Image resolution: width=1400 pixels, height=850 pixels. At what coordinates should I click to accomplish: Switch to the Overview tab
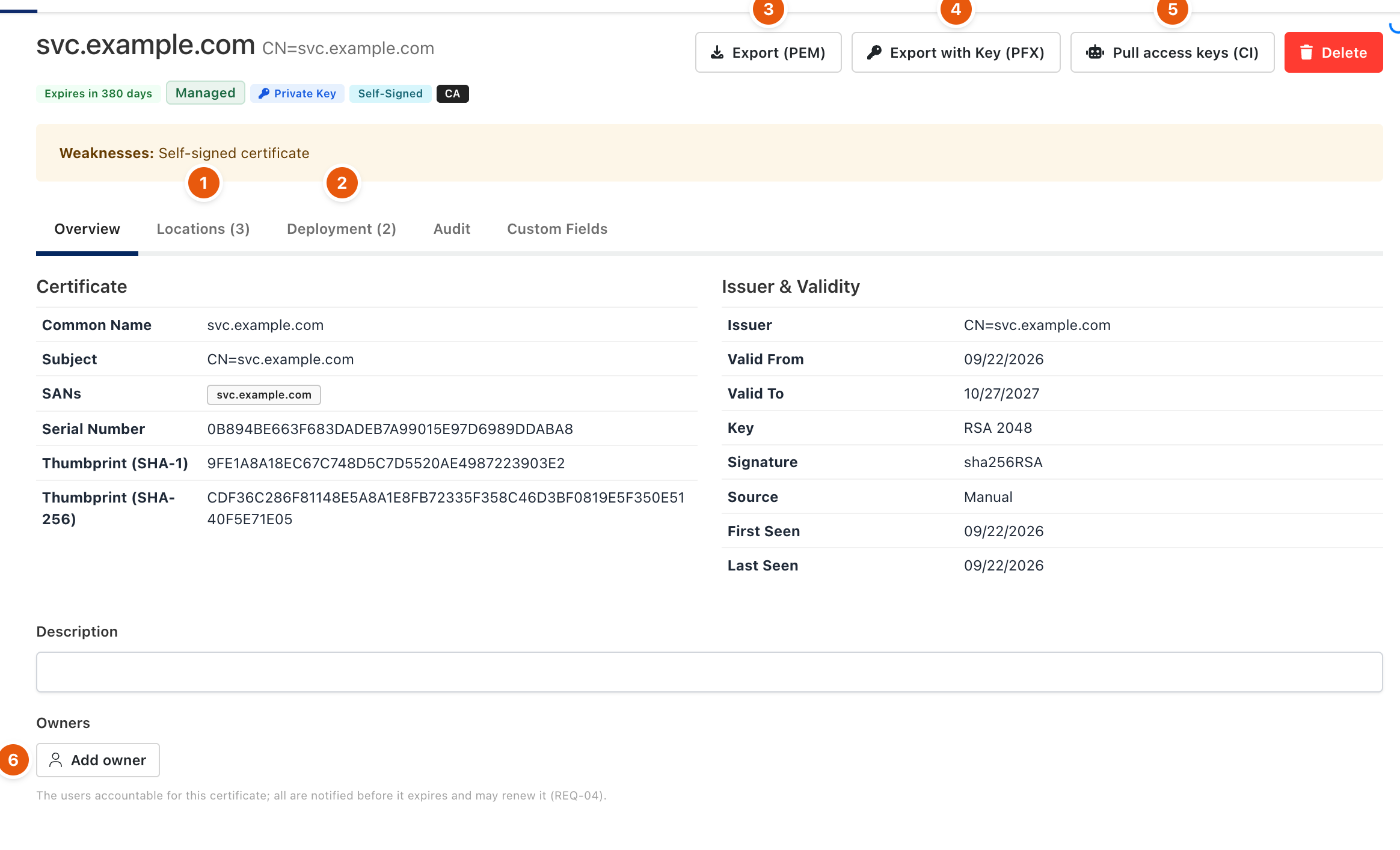click(x=87, y=229)
